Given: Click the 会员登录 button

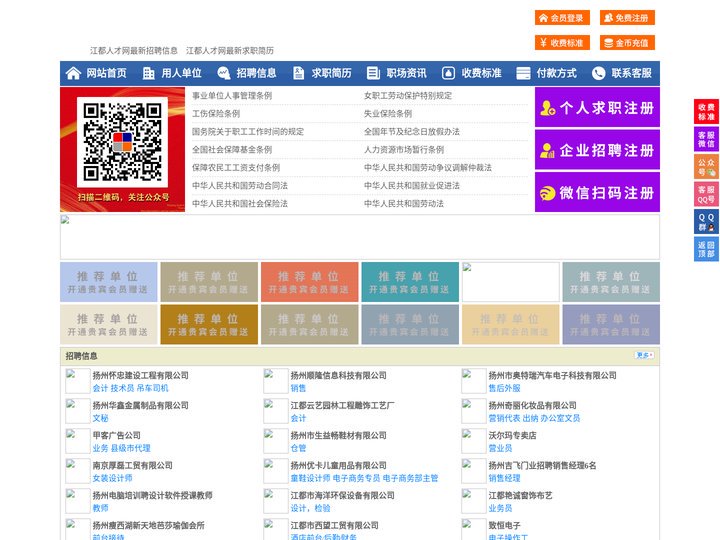Looking at the screenshot, I should coord(562,18).
